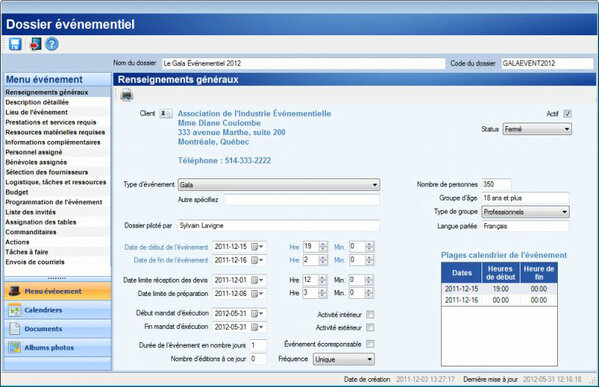Click the Menu événement navigation button

pos(58,291)
